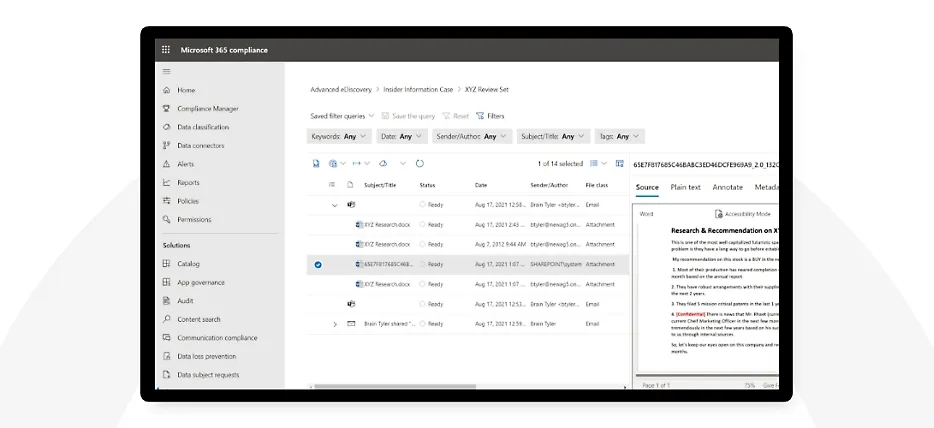934x428 pixels.
Task: Click the Data classification icon
Action: tap(166, 127)
